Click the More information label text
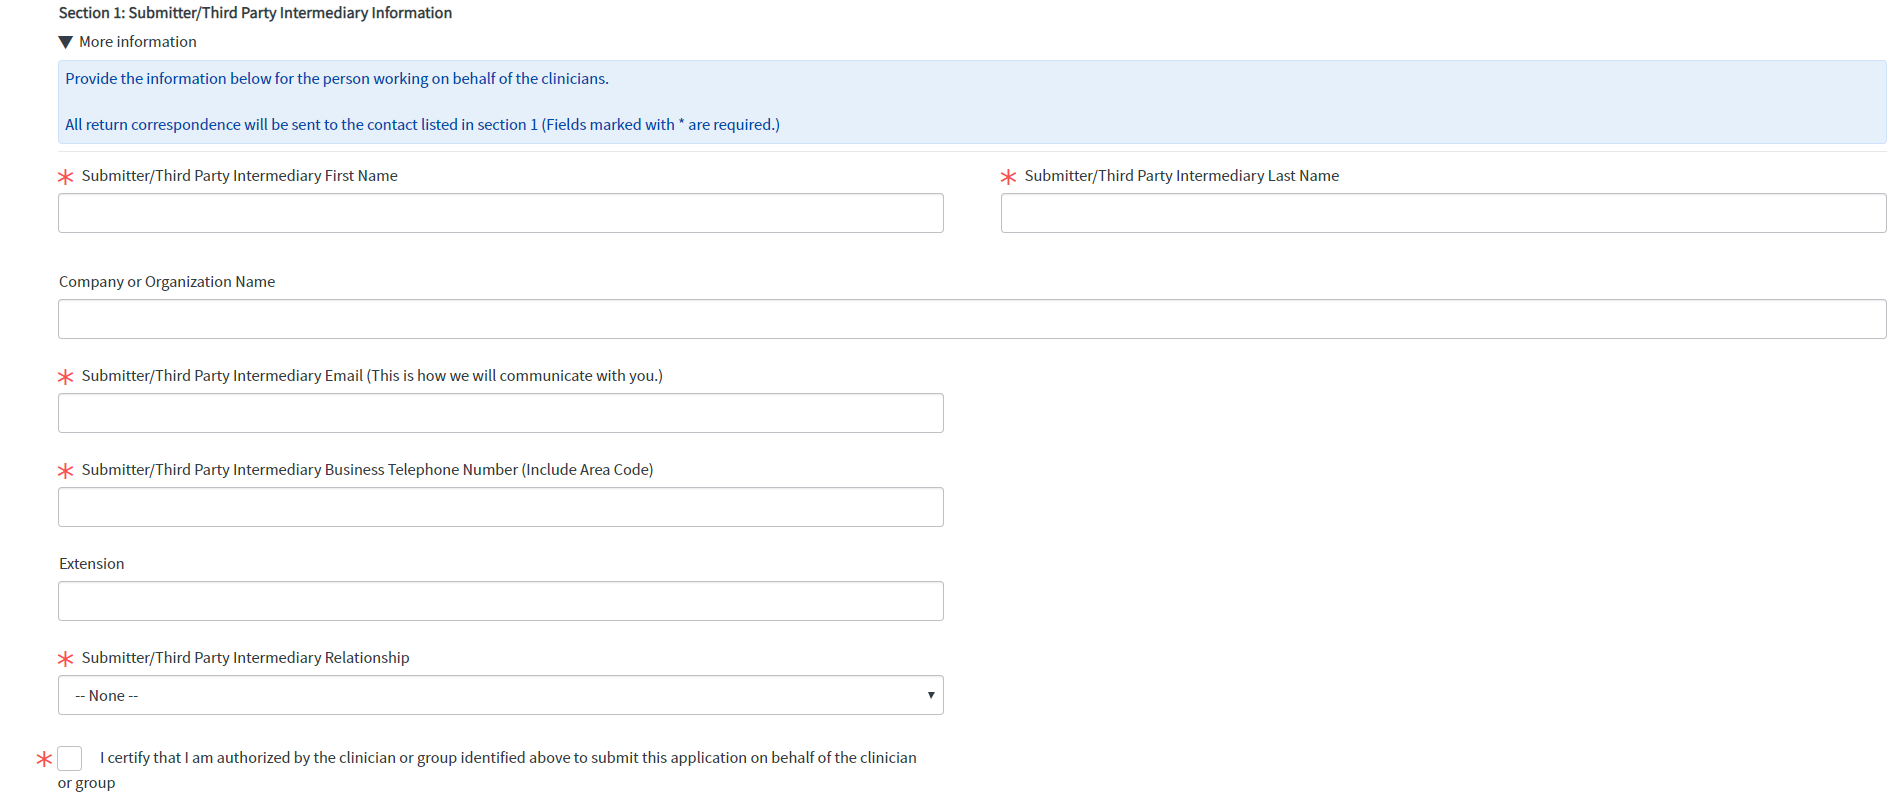1894x799 pixels. click(x=138, y=42)
